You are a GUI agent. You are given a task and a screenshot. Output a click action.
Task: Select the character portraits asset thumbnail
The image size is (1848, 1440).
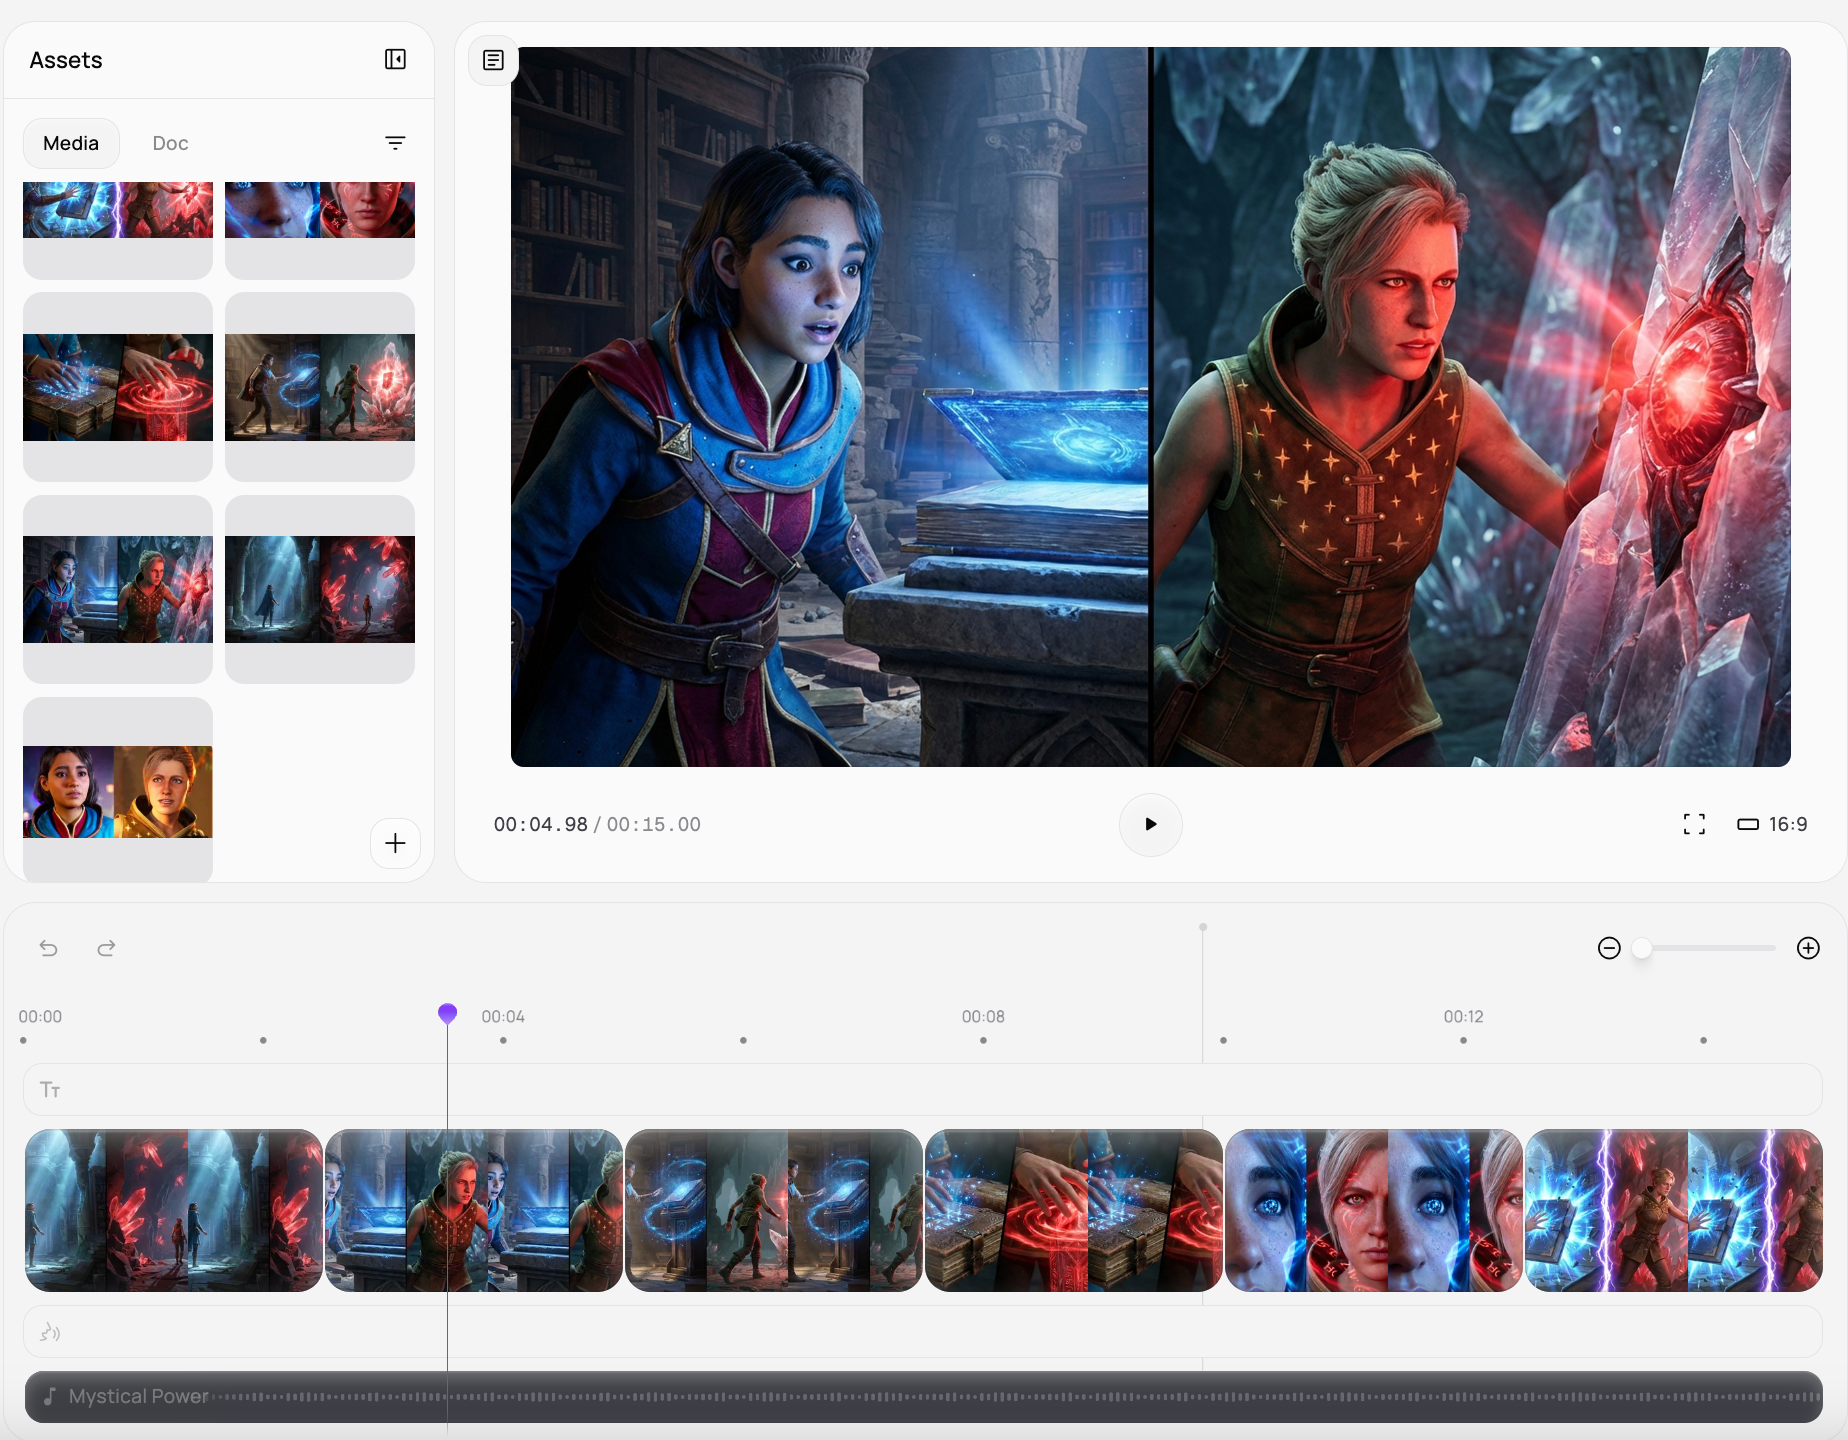coord(118,791)
